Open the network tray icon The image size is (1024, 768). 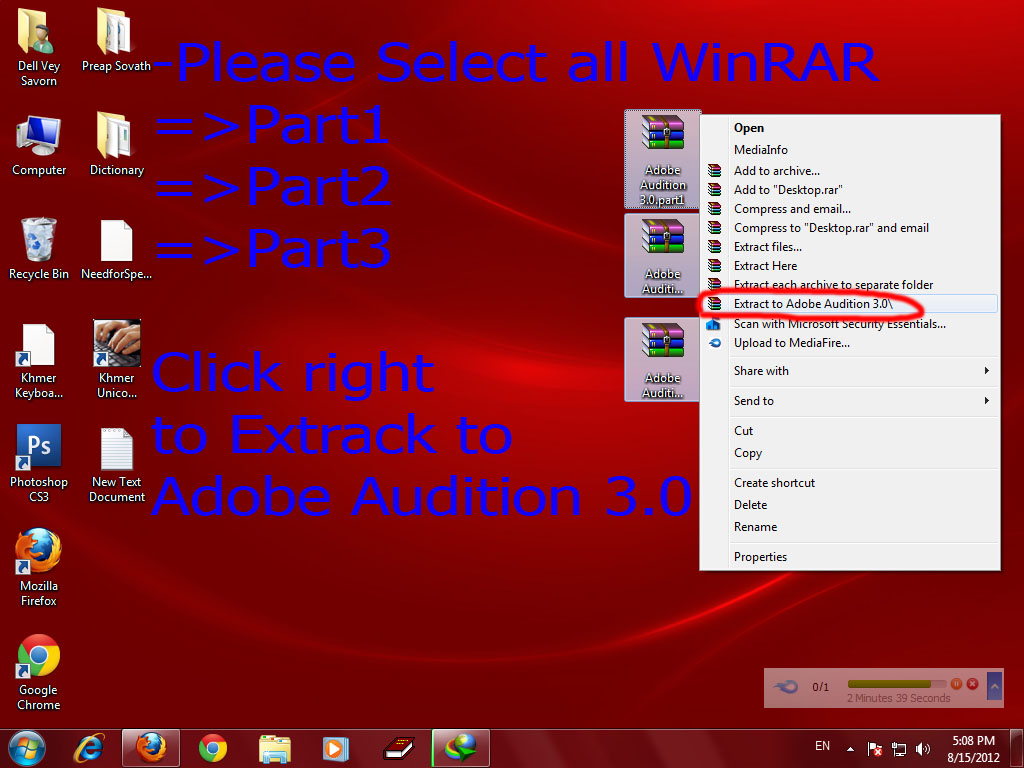point(899,748)
